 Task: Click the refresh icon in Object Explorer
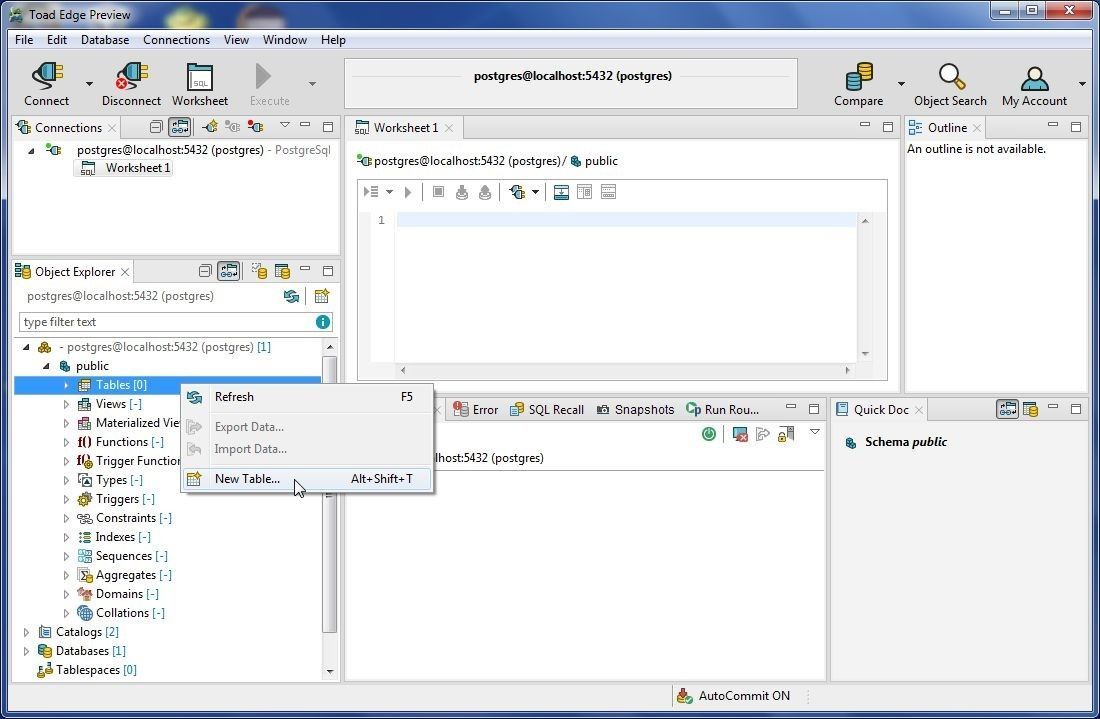(x=291, y=296)
